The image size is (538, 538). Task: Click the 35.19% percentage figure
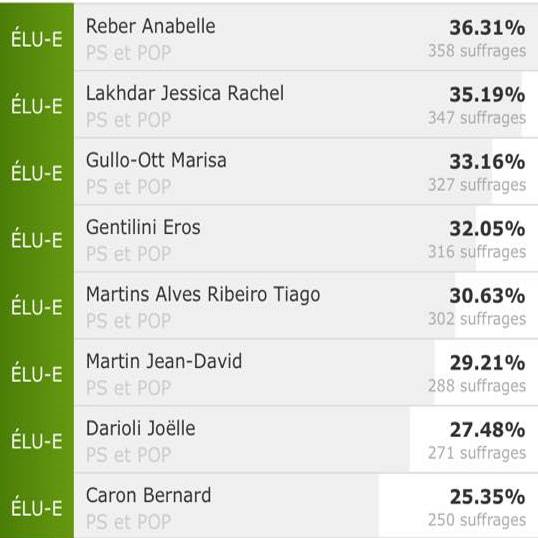click(x=488, y=95)
